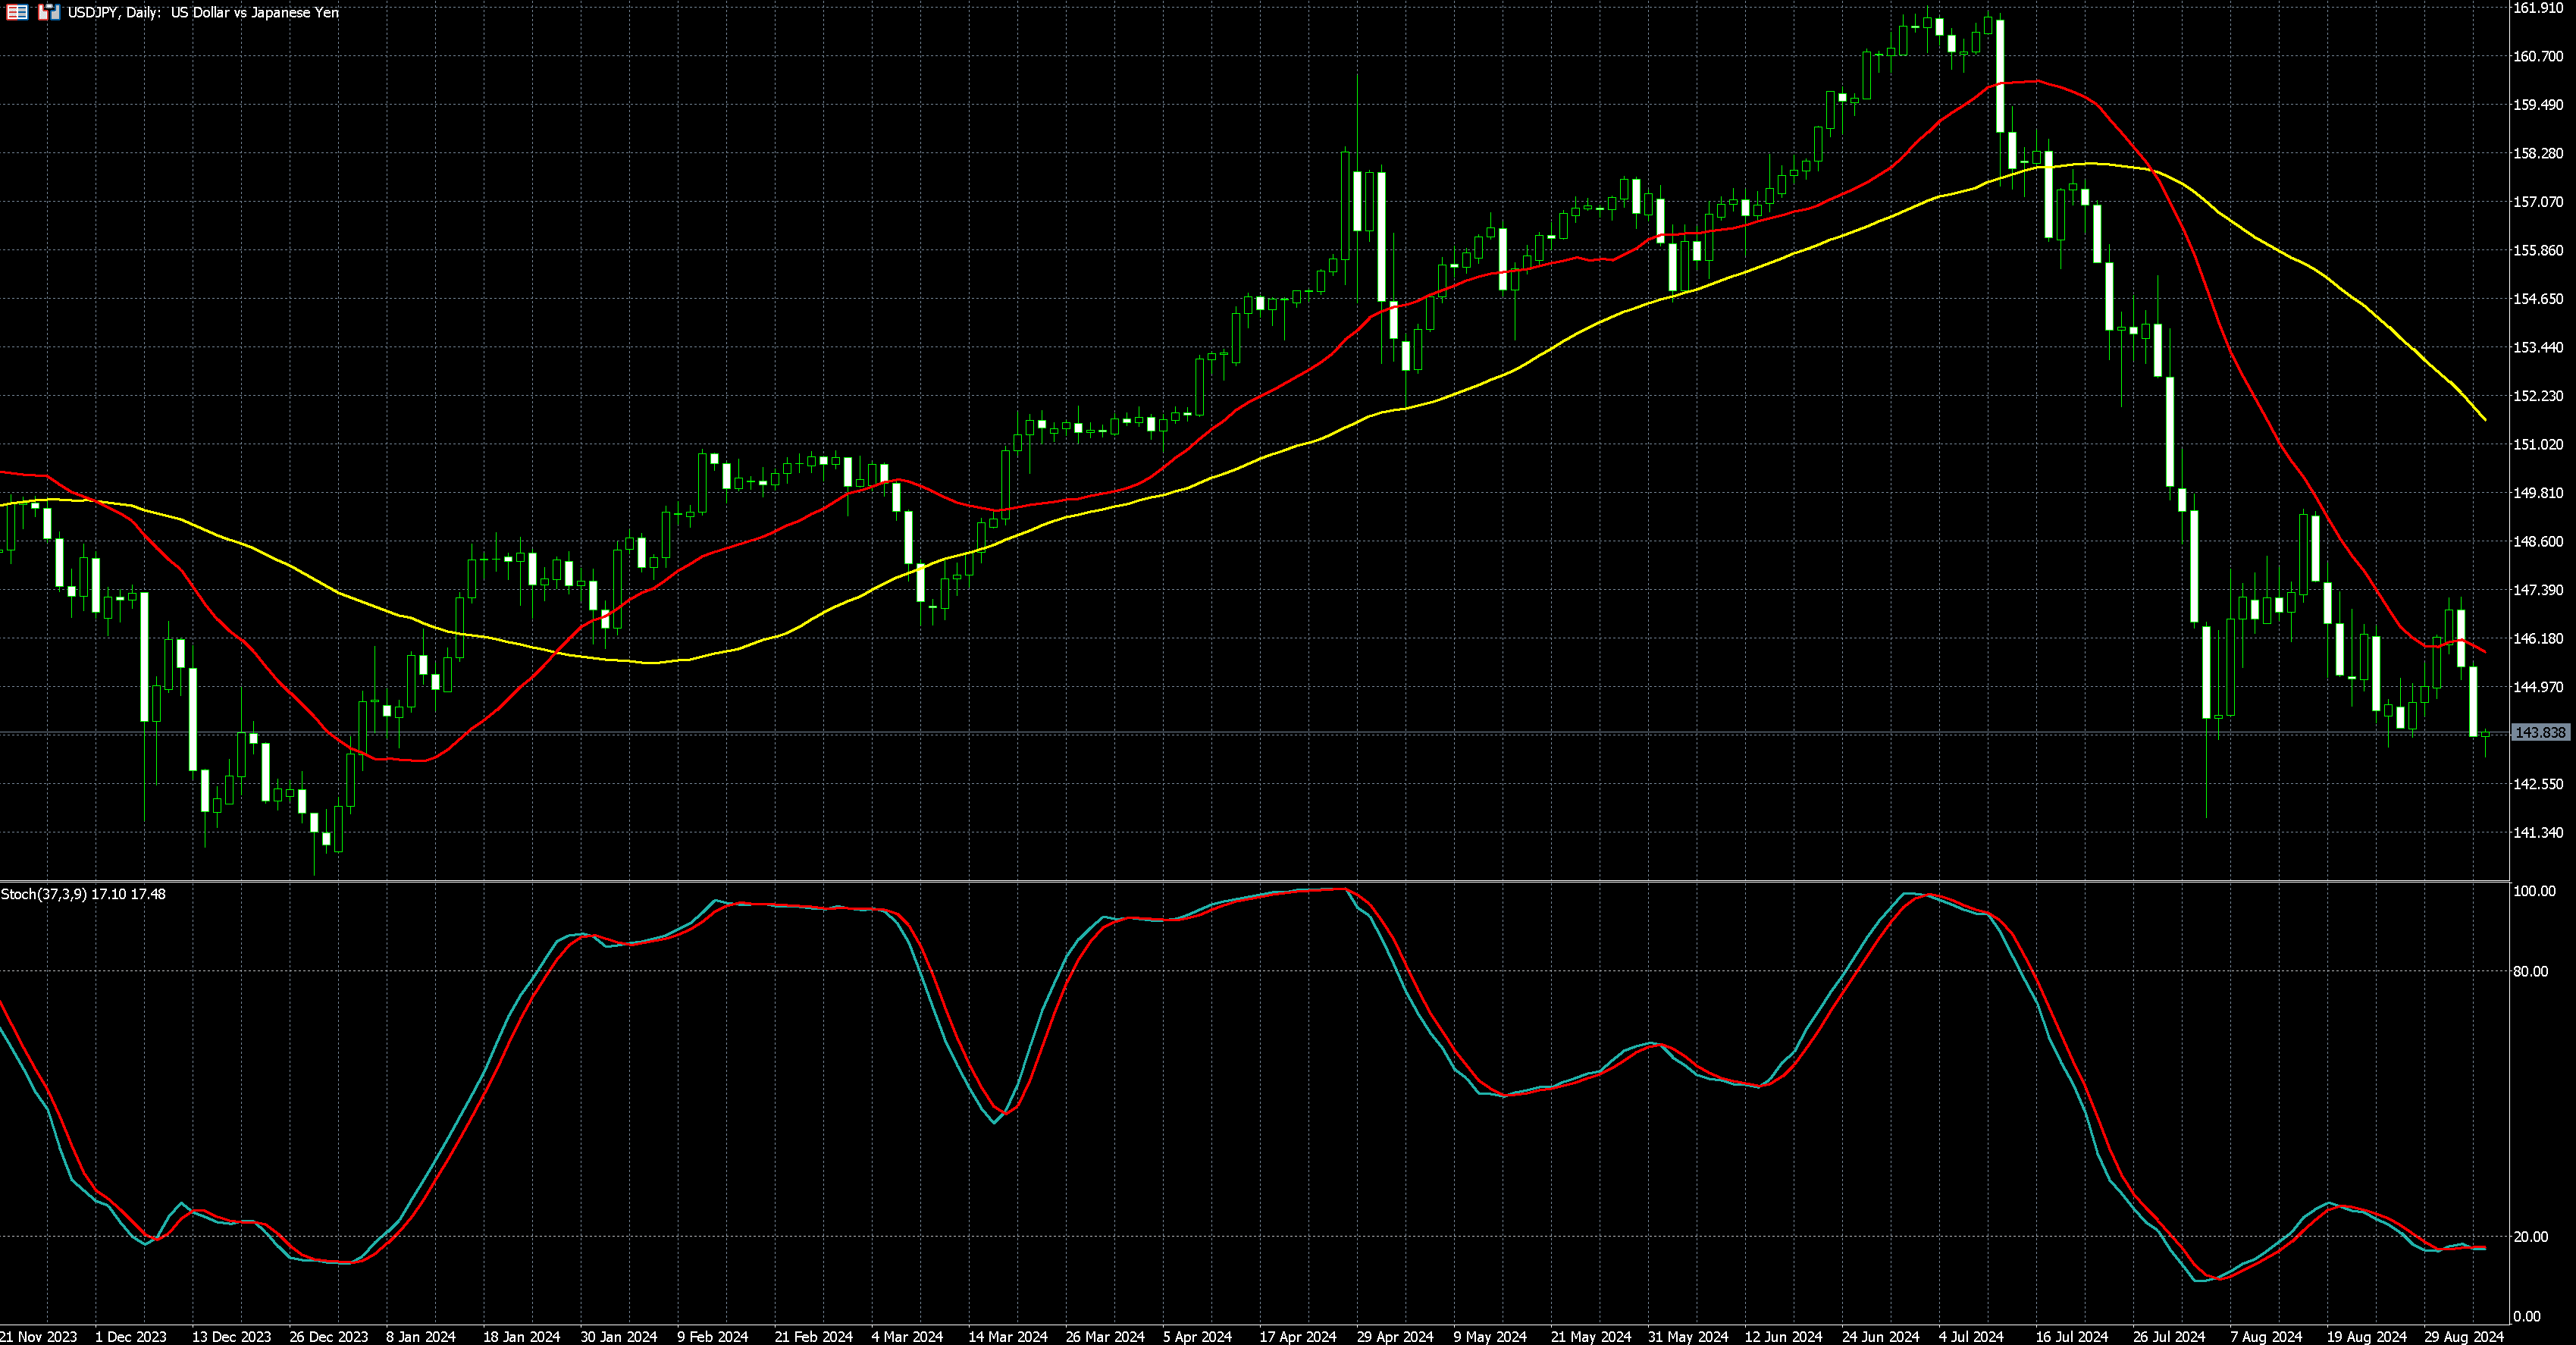Click the 161.910 price scale label
2576x1345 pixels.
(x=2538, y=8)
